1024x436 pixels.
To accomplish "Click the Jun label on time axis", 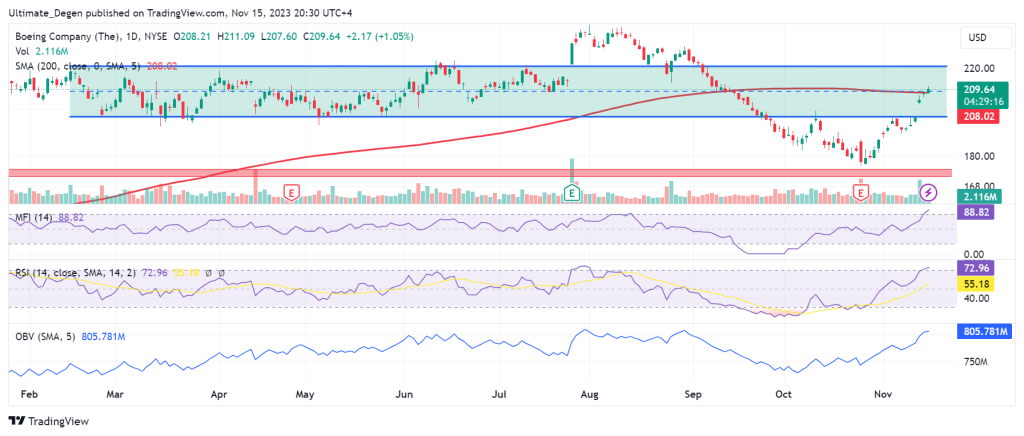I will coord(405,395).
